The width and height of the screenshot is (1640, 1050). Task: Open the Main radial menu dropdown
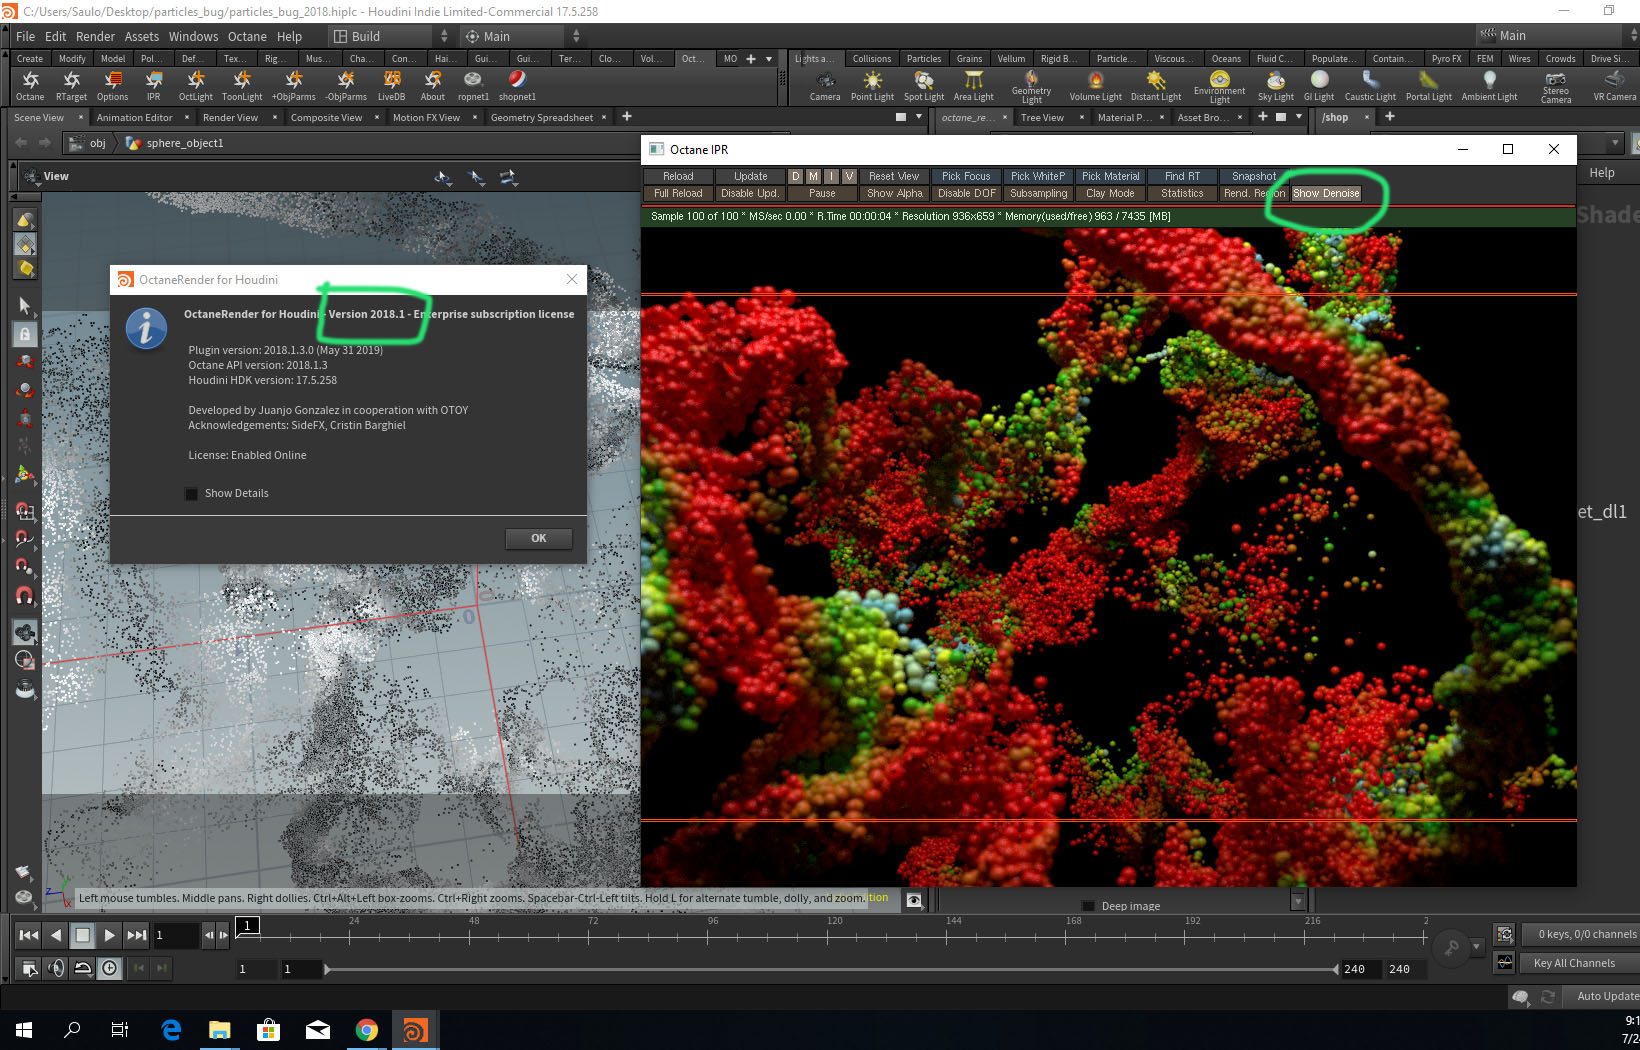522,36
